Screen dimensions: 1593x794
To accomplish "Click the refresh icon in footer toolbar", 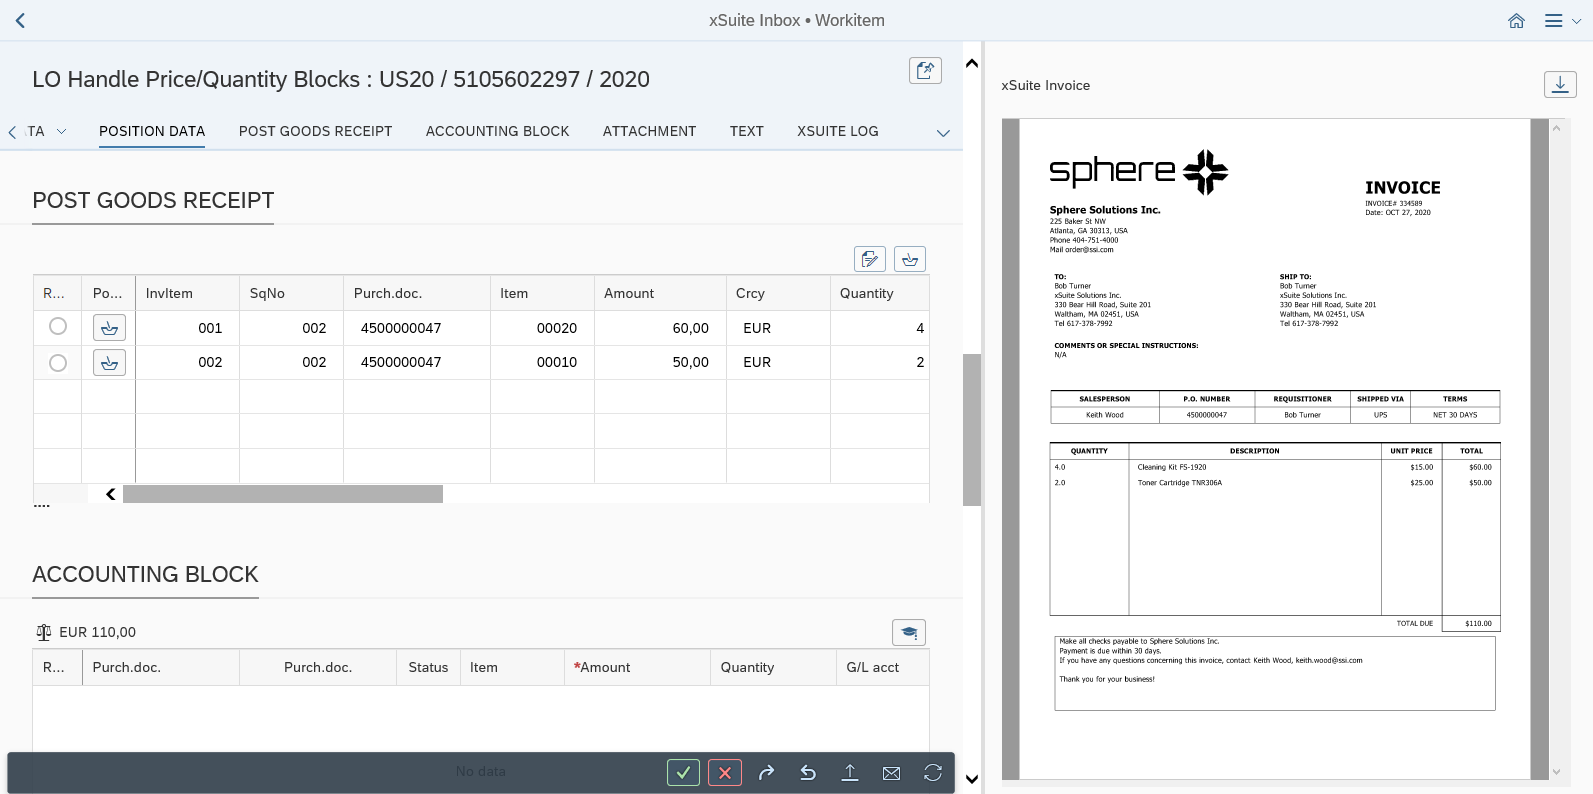I will pyautogui.click(x=932, y=772).
